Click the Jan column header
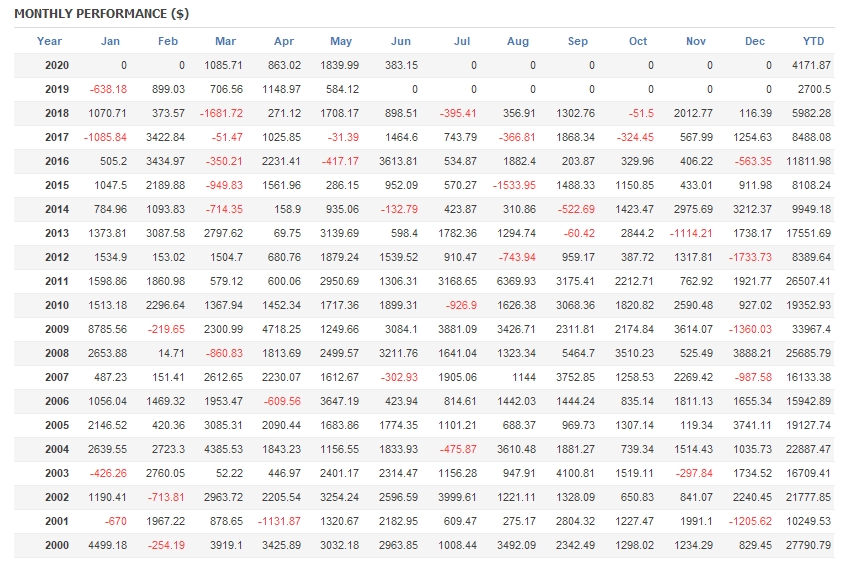Viewport: 847px width, 562px height. coord(110,41)
